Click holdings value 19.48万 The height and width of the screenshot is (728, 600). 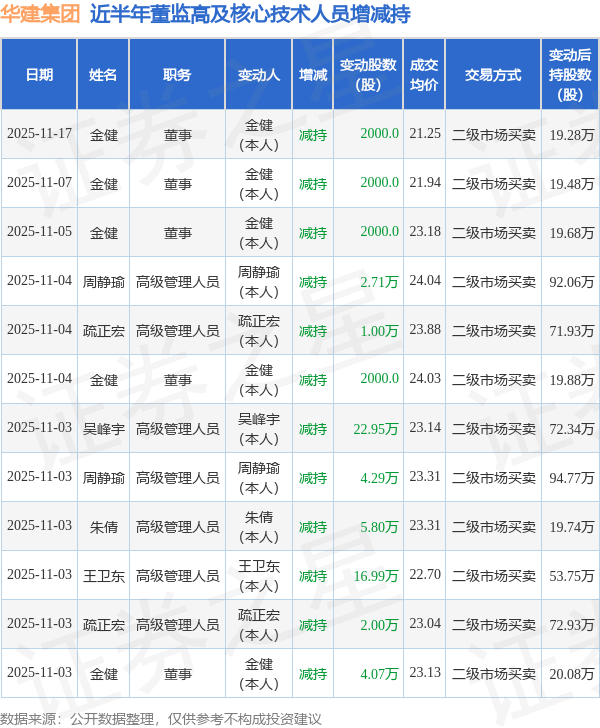[x=572, y=184]
